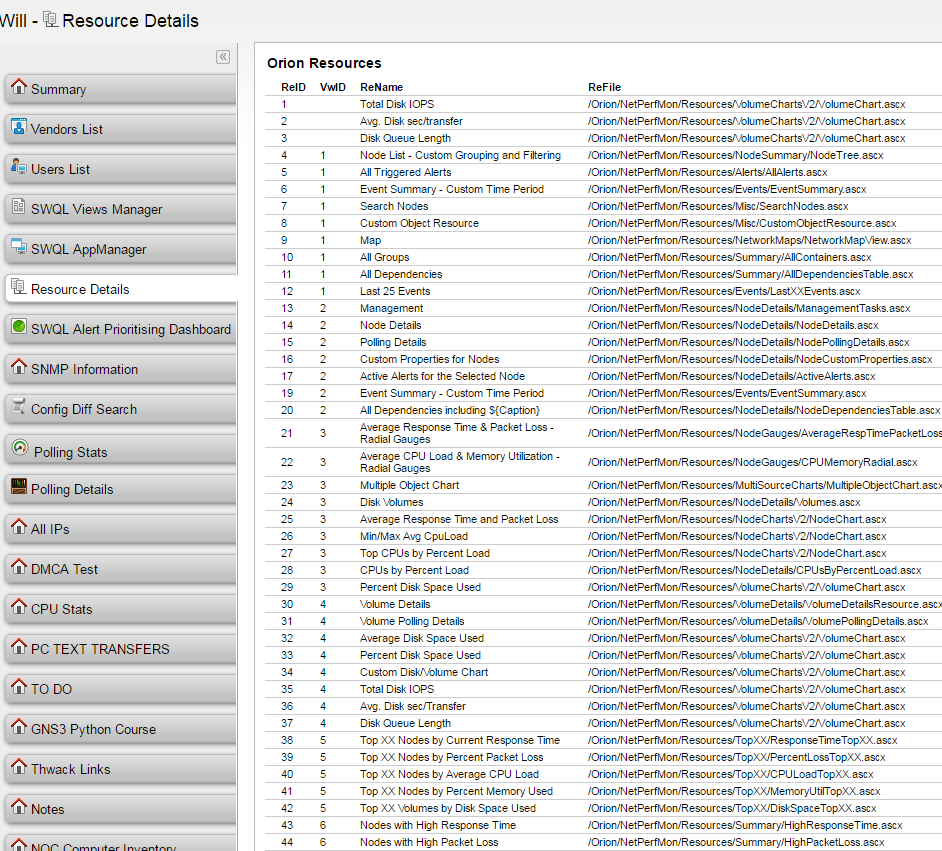Click the Summary home icon

pos(19,86)
